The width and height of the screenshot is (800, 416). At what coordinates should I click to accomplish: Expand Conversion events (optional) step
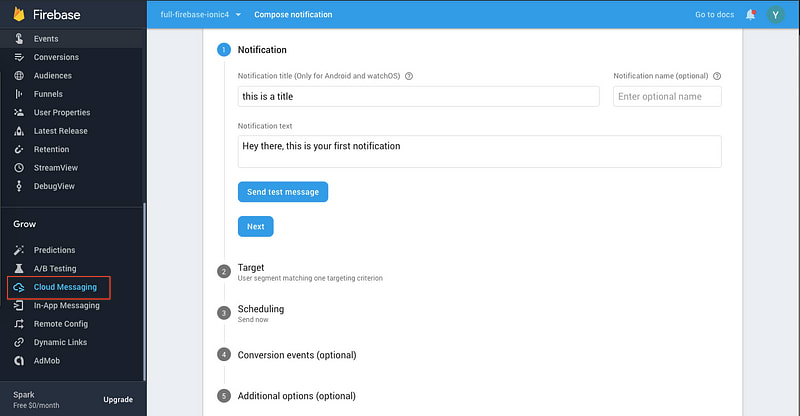tap(296, 355)
